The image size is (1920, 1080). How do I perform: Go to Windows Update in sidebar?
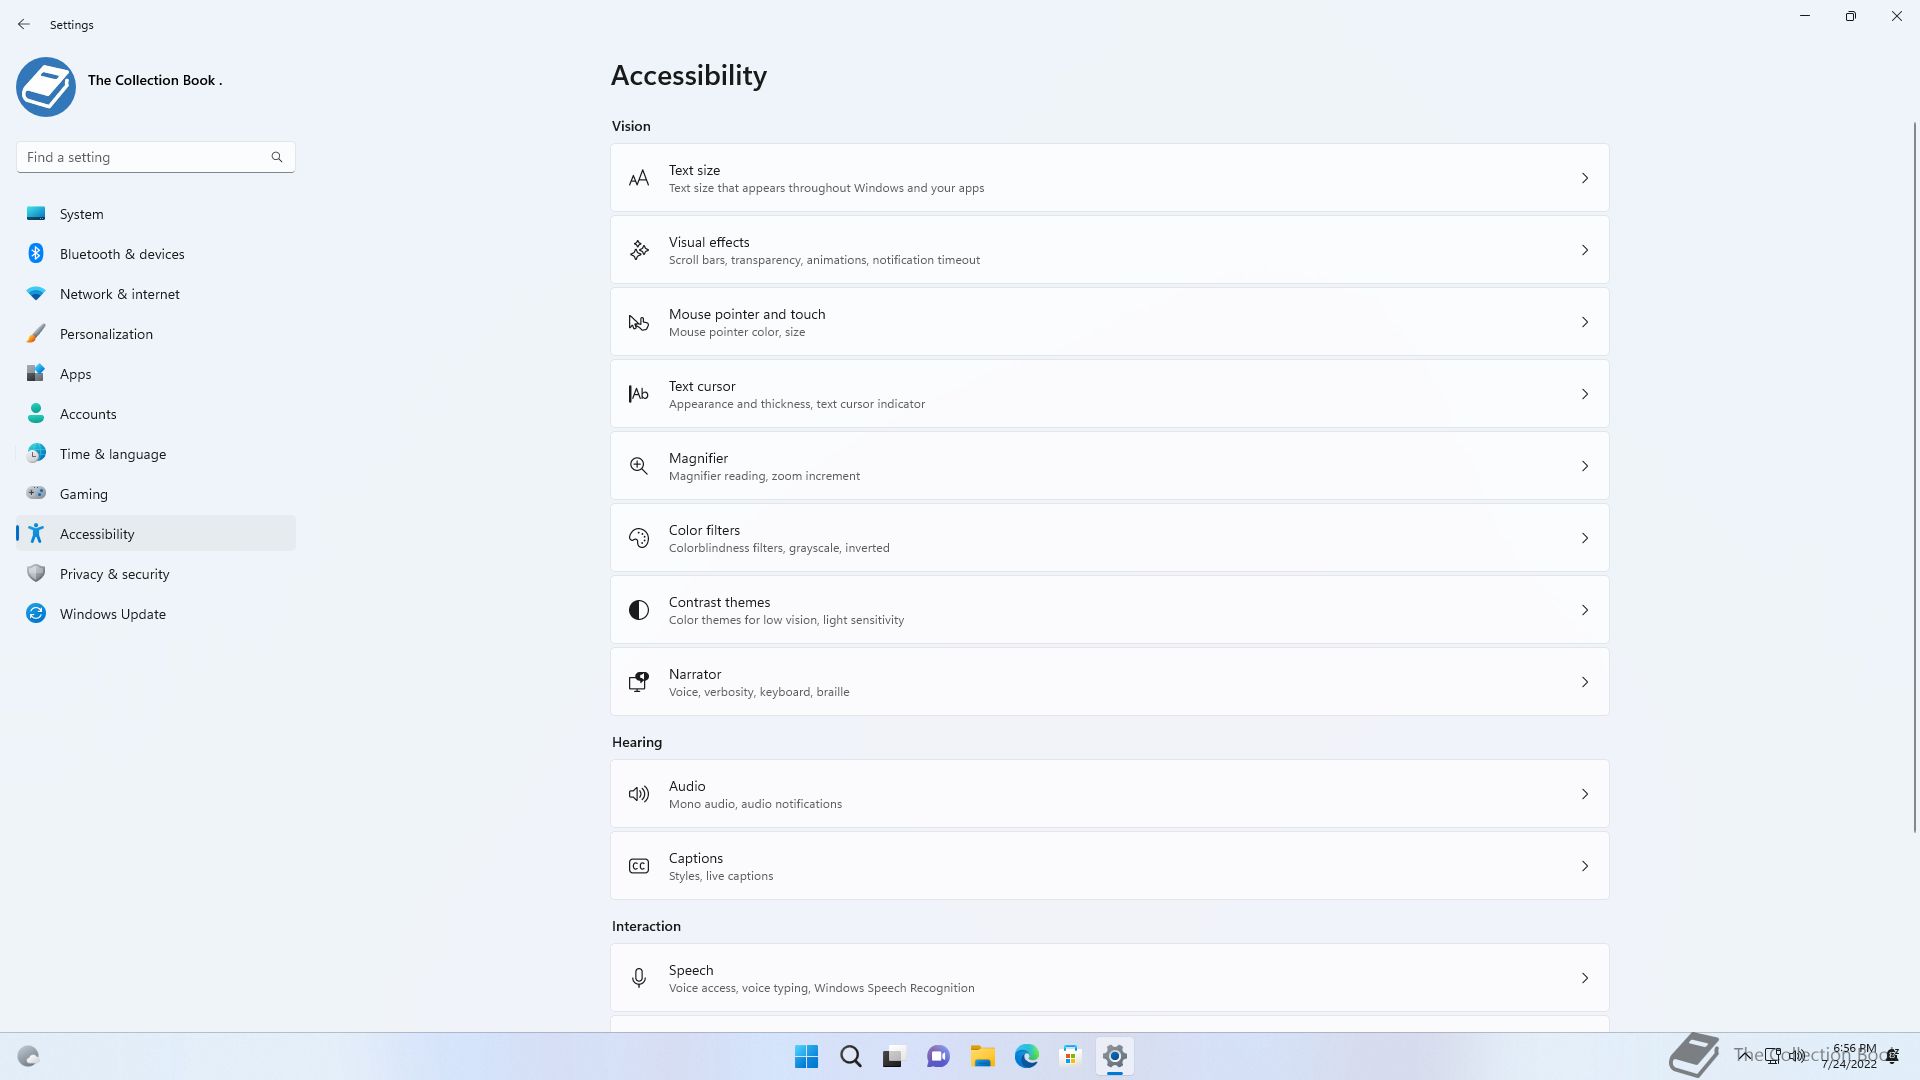[112, 614]
